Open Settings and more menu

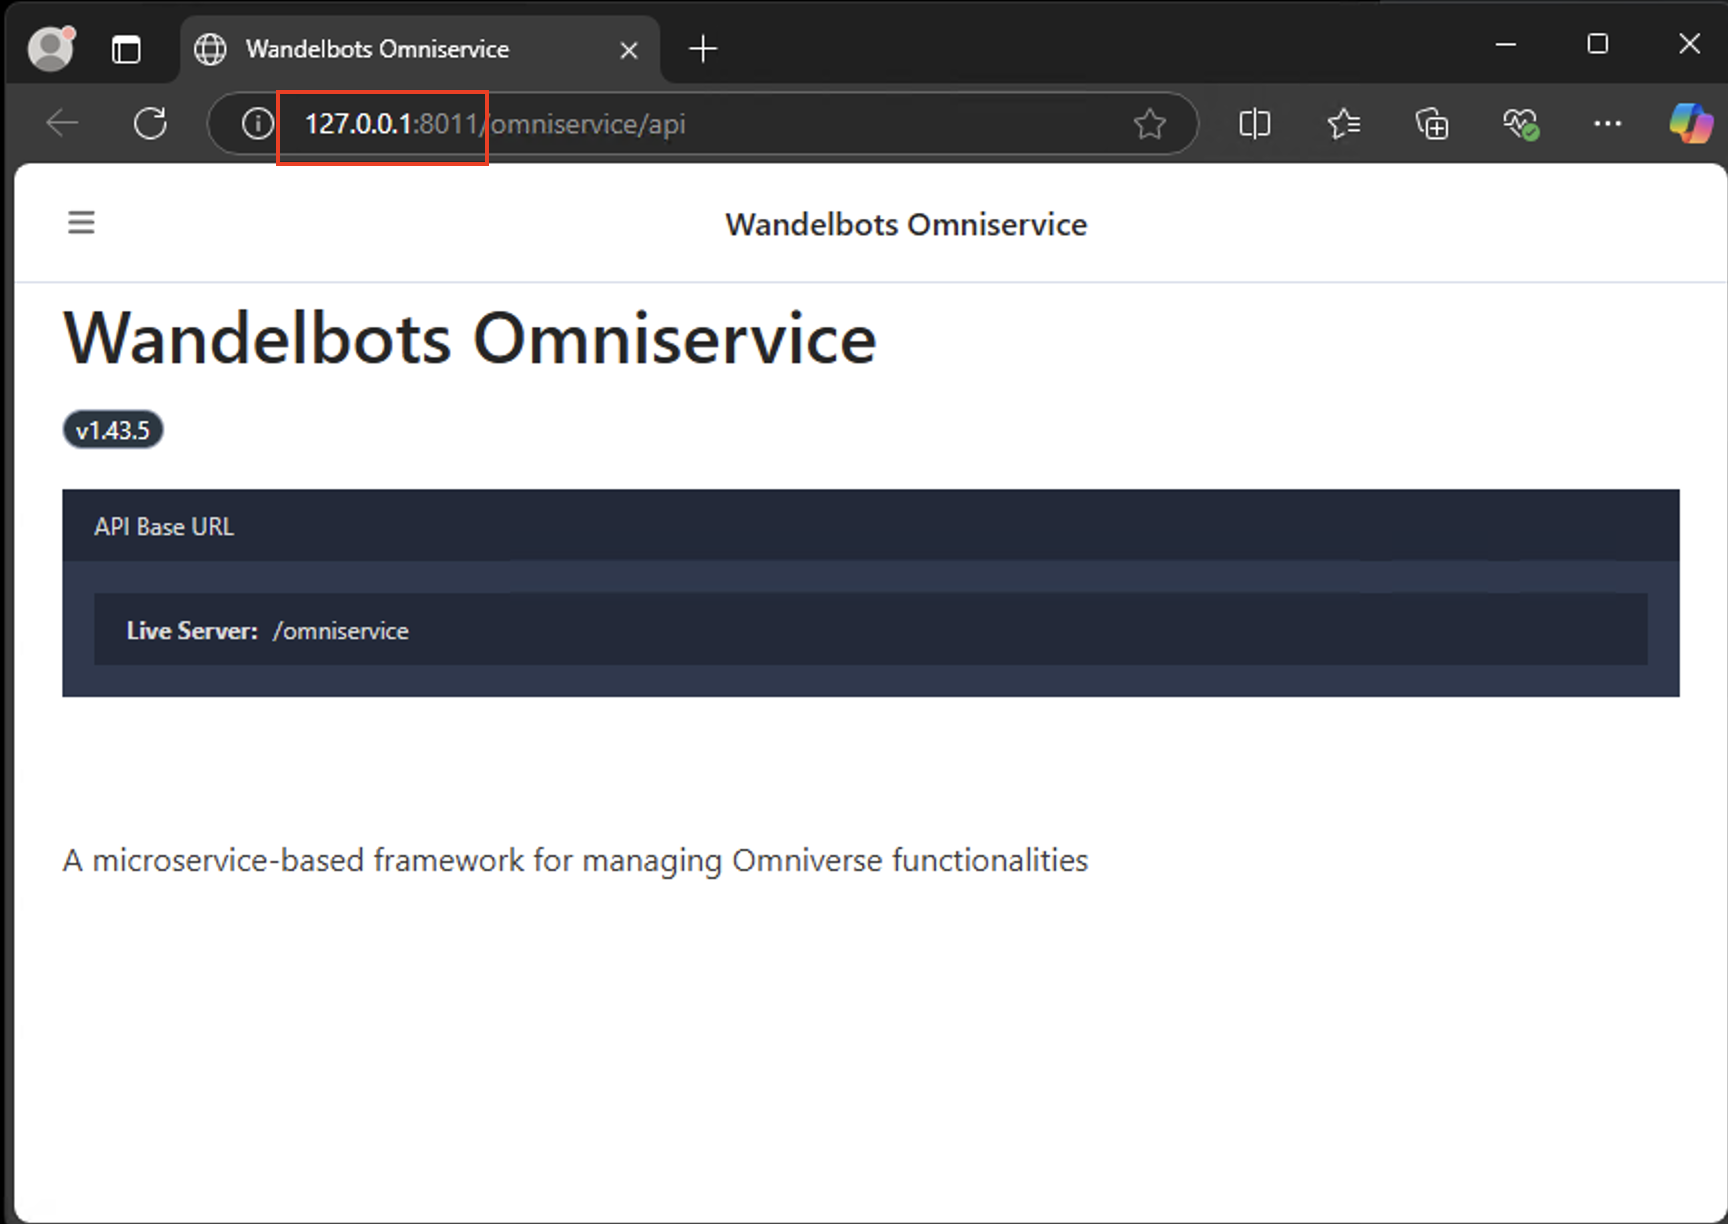pos(1607,123)
